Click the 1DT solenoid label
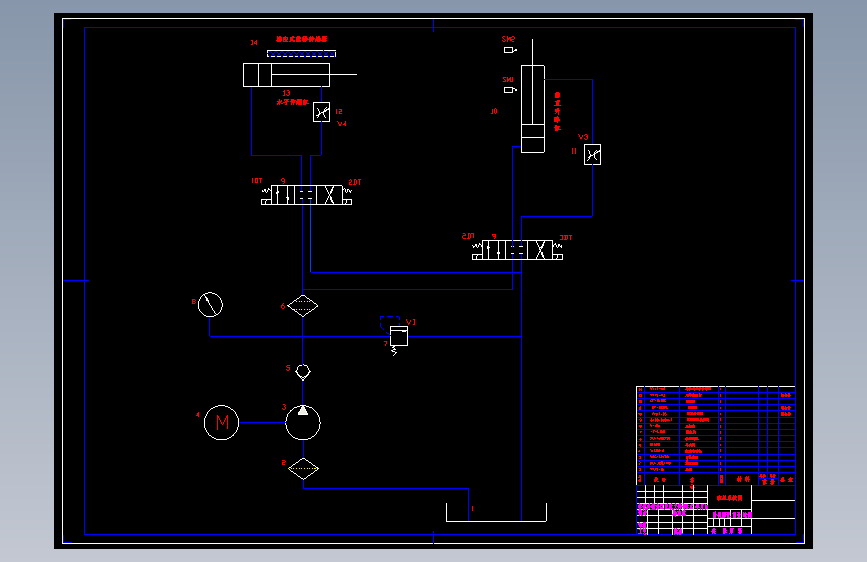The image size is (867, 562). 257,181
